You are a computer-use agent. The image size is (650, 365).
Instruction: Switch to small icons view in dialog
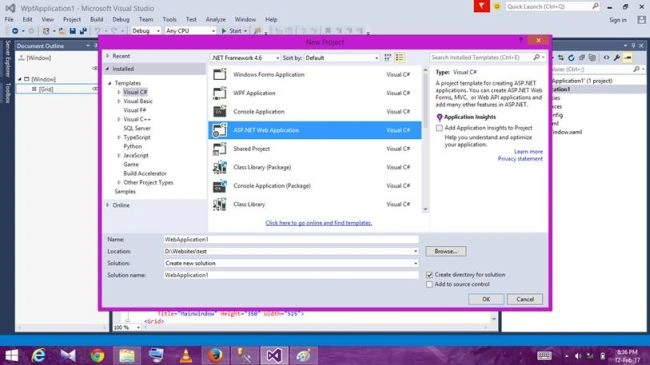coord(388,58)
